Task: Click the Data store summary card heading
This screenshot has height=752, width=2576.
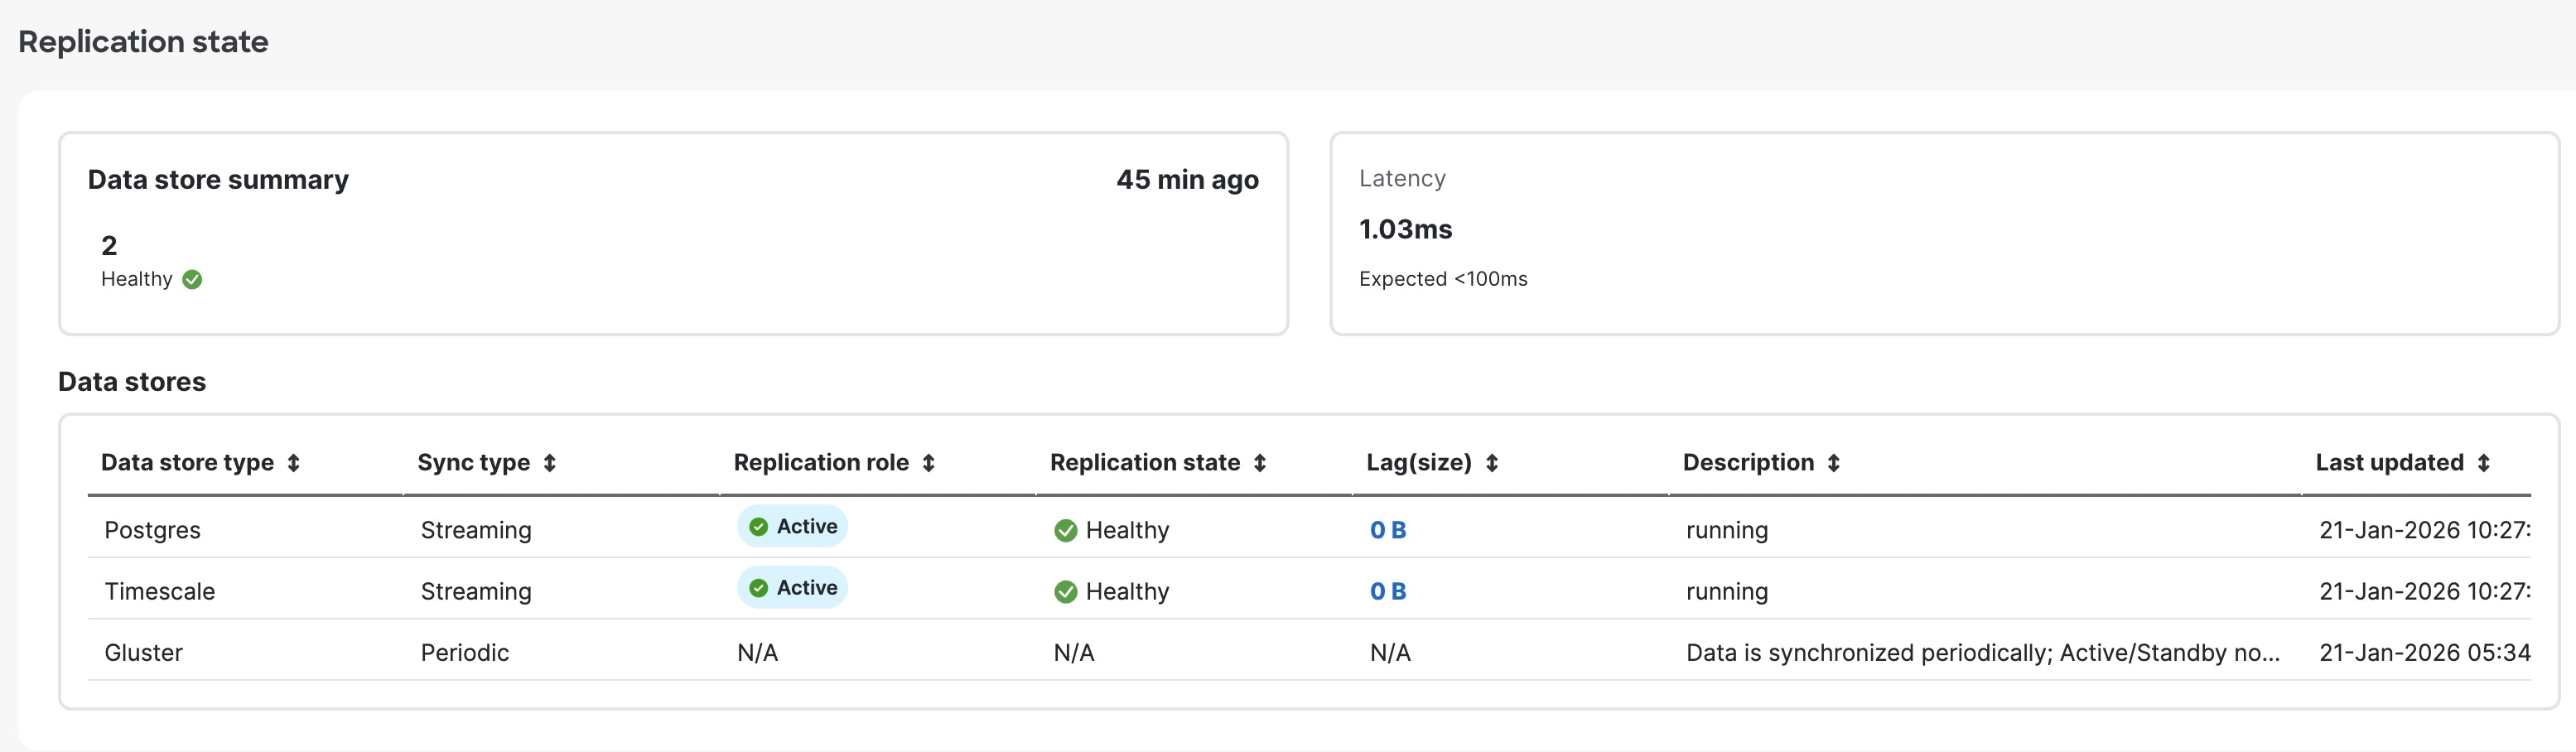Action: (x=218, y=180)
